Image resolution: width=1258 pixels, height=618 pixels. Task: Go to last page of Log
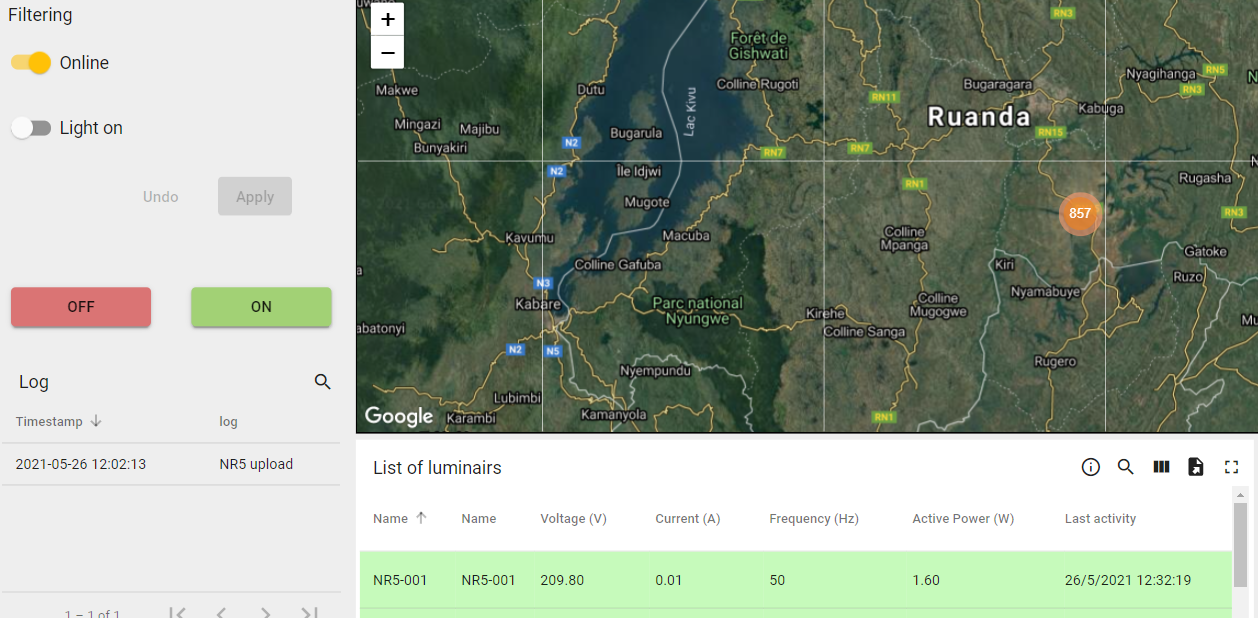(310, 612)
